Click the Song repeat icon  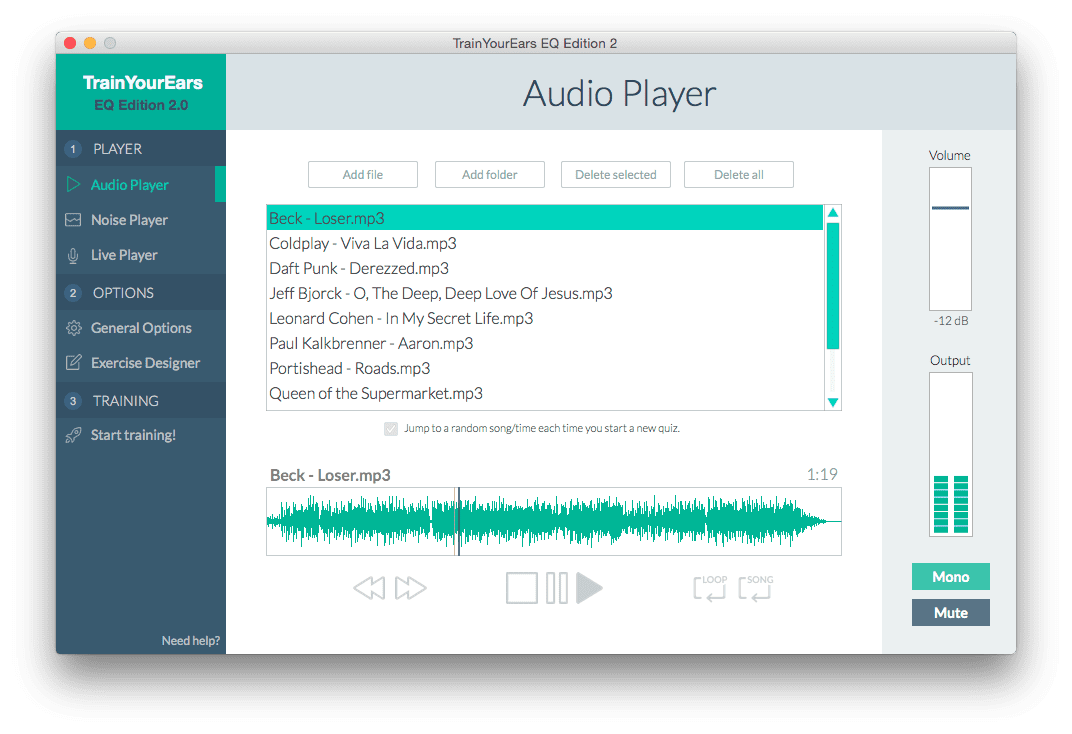click(x=755, y=588)
